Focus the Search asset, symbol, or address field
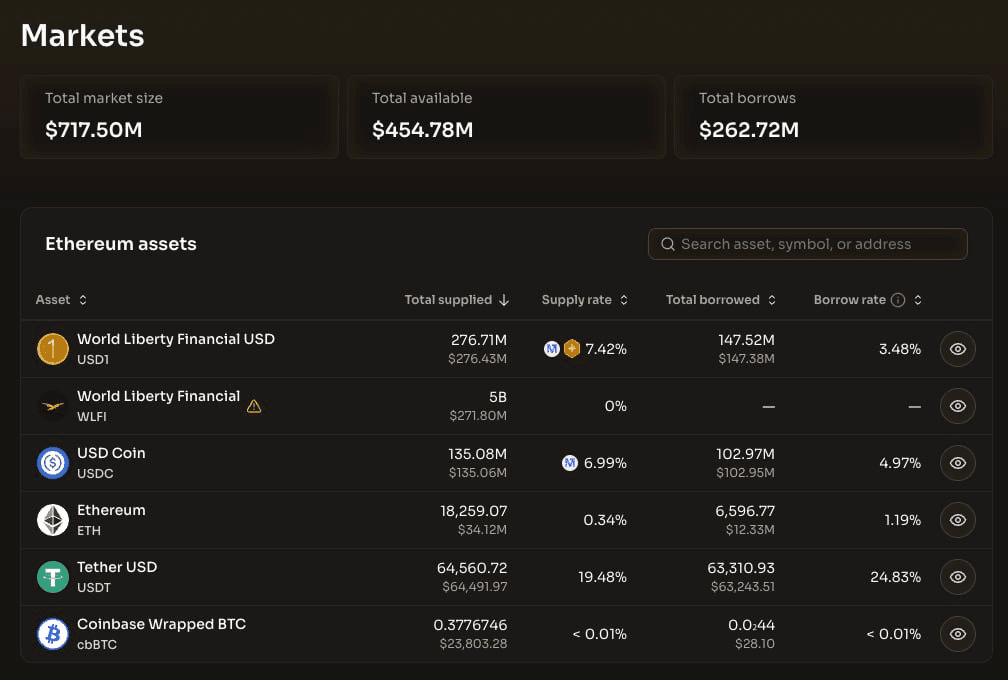 point(807,244)
